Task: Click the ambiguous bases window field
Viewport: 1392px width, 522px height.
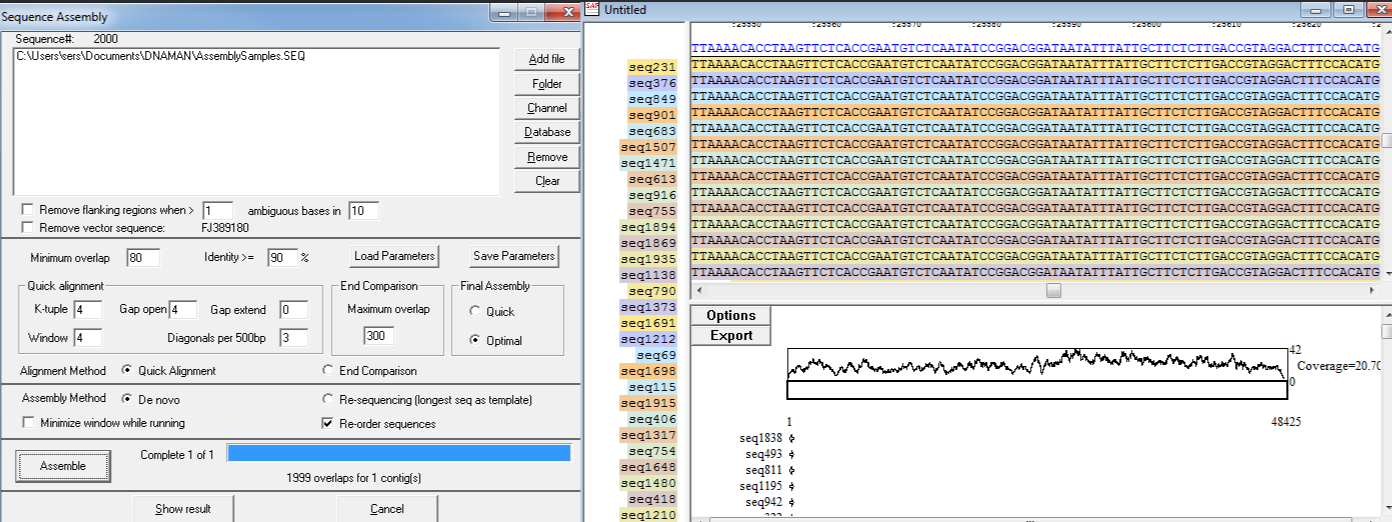Action: click(364, 211)
